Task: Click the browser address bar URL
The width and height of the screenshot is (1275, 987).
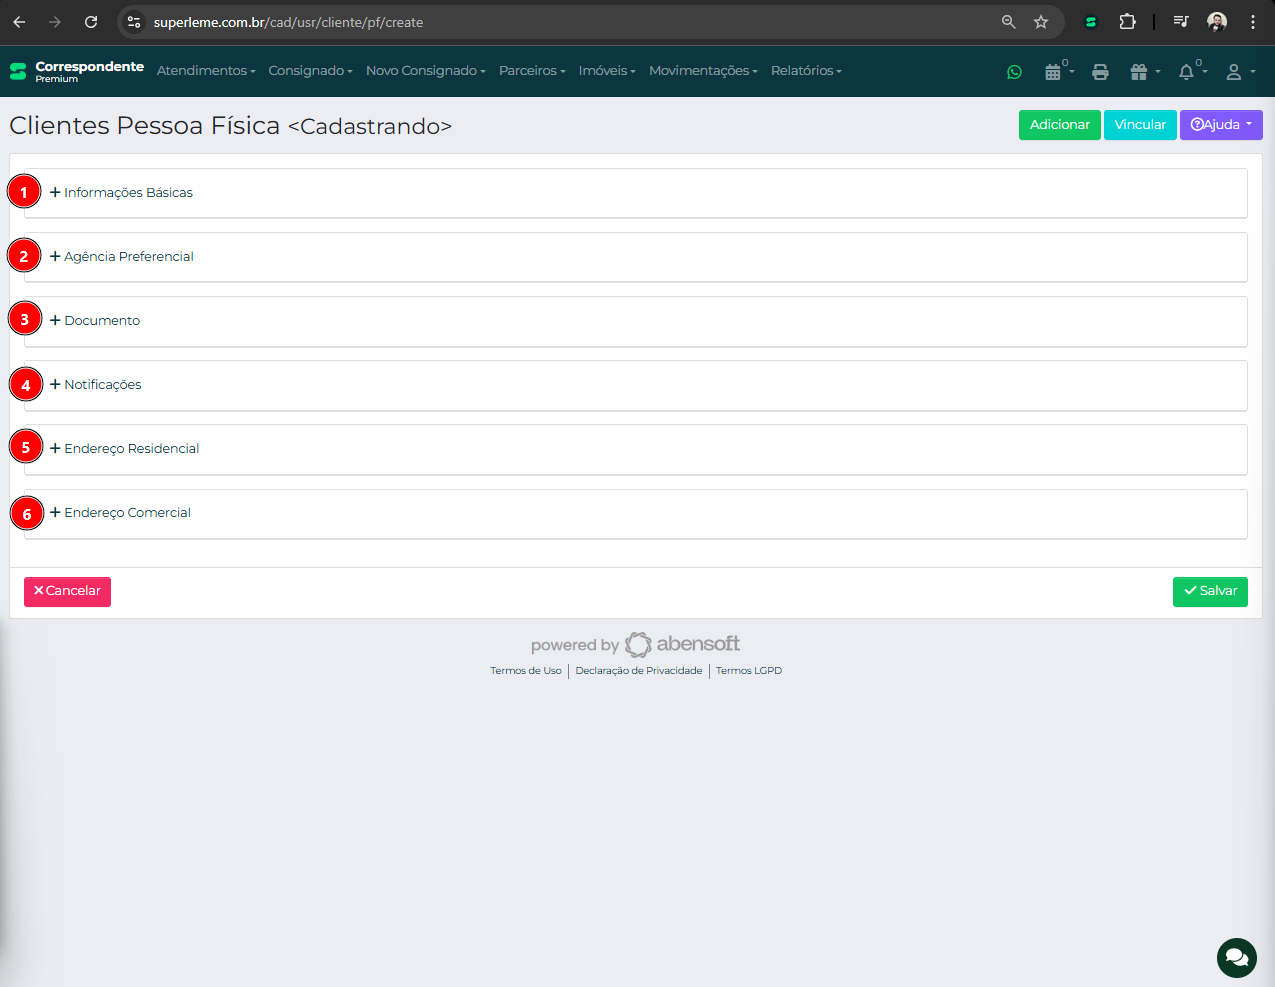Action: 288,22
